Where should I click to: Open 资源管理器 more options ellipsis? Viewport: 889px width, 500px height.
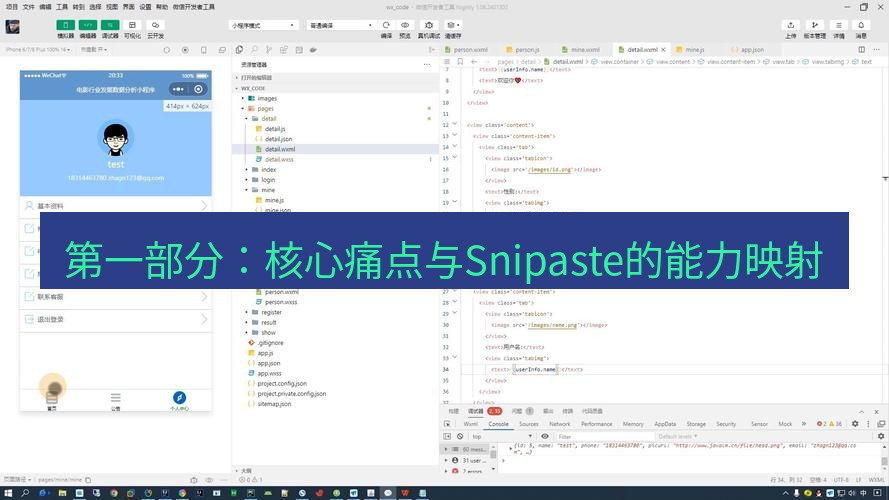426,65
